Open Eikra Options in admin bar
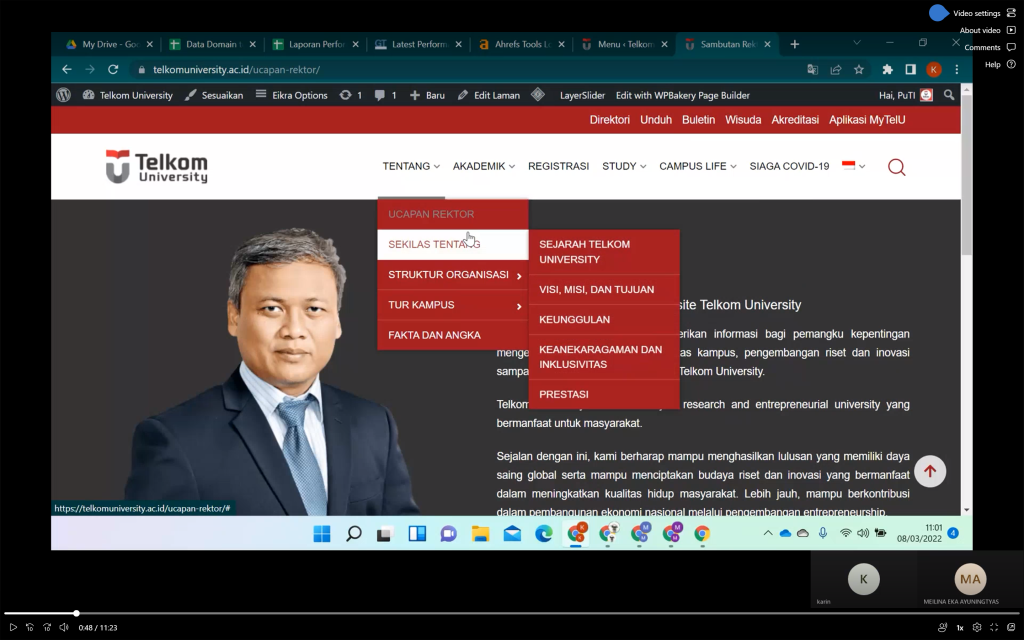The image size is (1024, 640). (291, 95)
